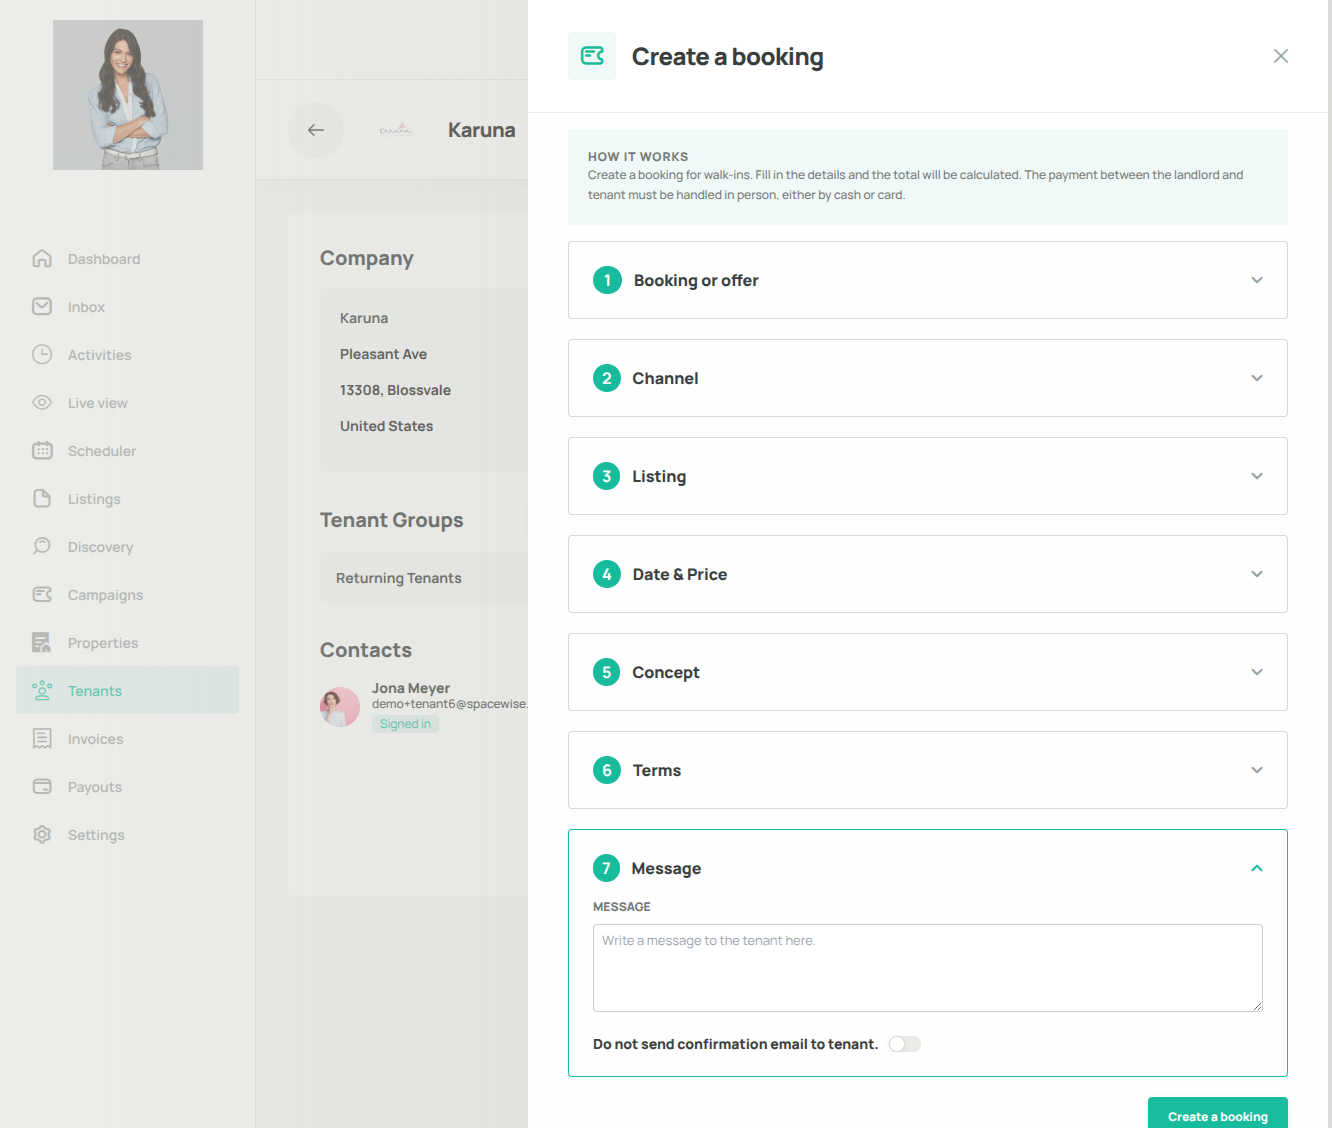Click United States country text

coord(386,426)
